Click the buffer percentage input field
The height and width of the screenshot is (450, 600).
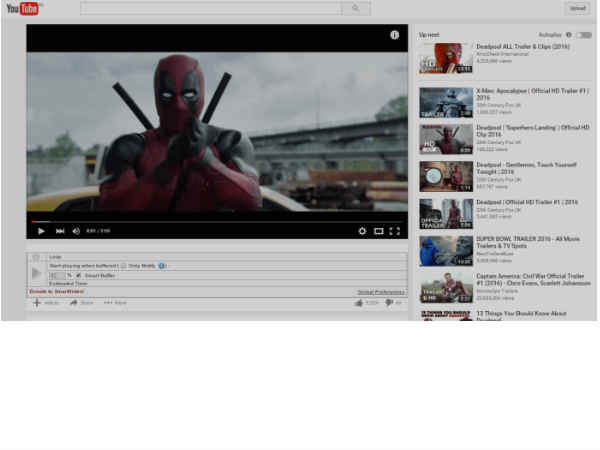[x=57, y=275]
